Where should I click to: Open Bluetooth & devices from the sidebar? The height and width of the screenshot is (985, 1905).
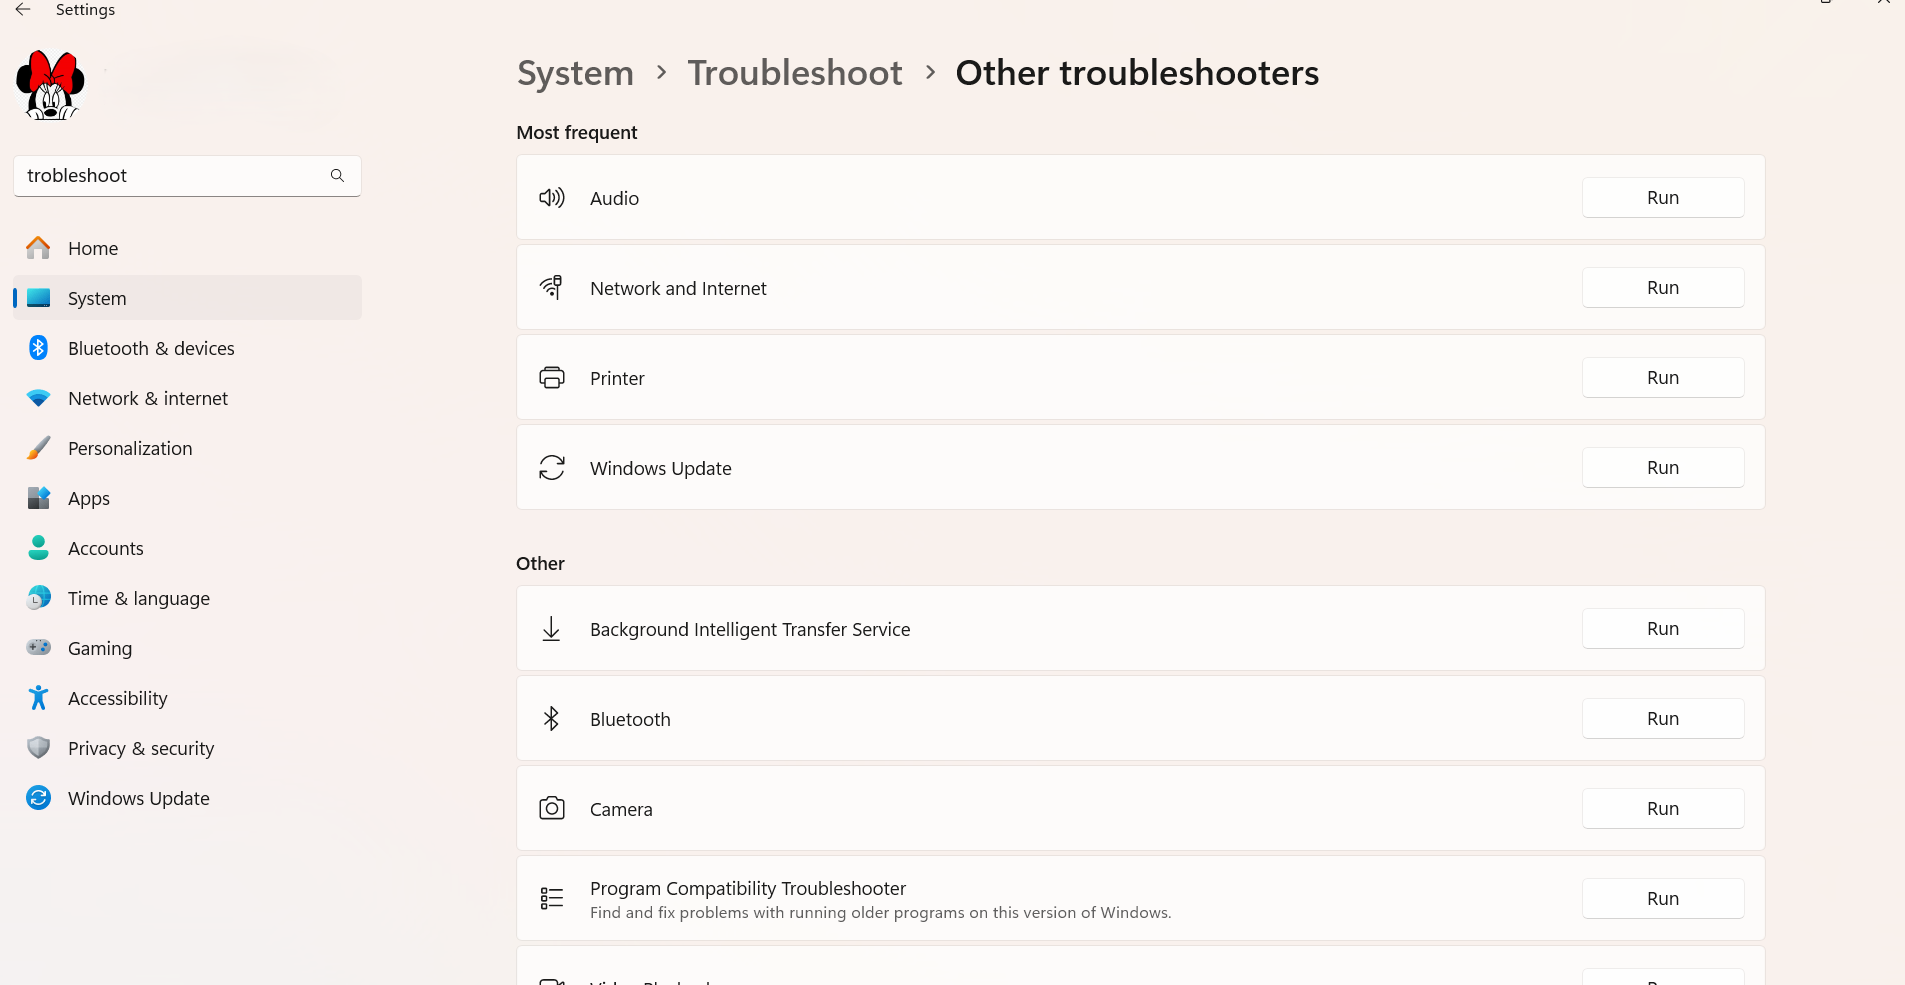pos(151,347)
